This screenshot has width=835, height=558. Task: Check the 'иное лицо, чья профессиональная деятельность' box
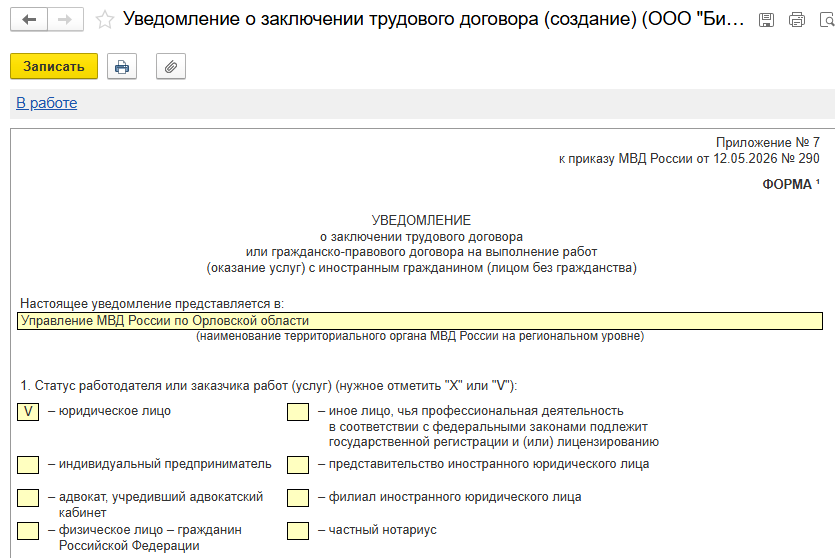coord(298,412)
